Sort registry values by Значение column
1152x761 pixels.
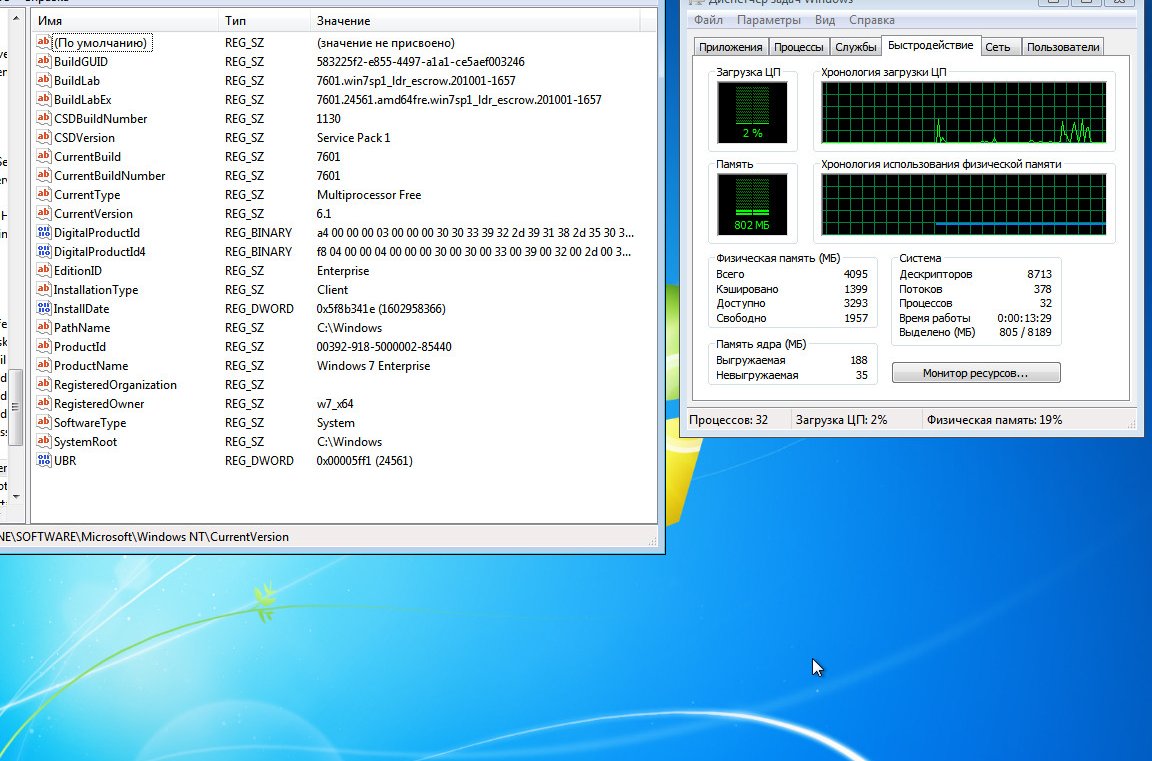(475, 21)
